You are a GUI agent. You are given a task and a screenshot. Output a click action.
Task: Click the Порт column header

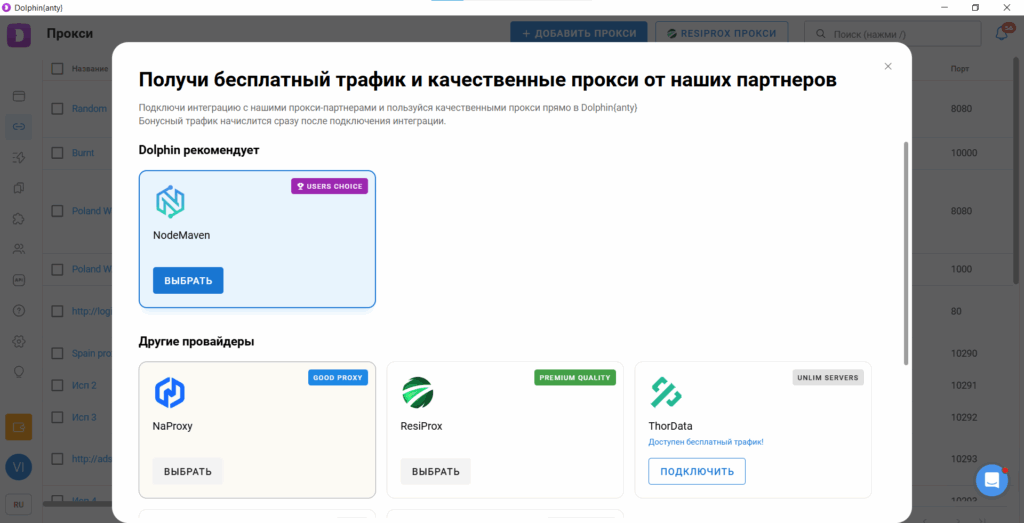tap(960, 69)
